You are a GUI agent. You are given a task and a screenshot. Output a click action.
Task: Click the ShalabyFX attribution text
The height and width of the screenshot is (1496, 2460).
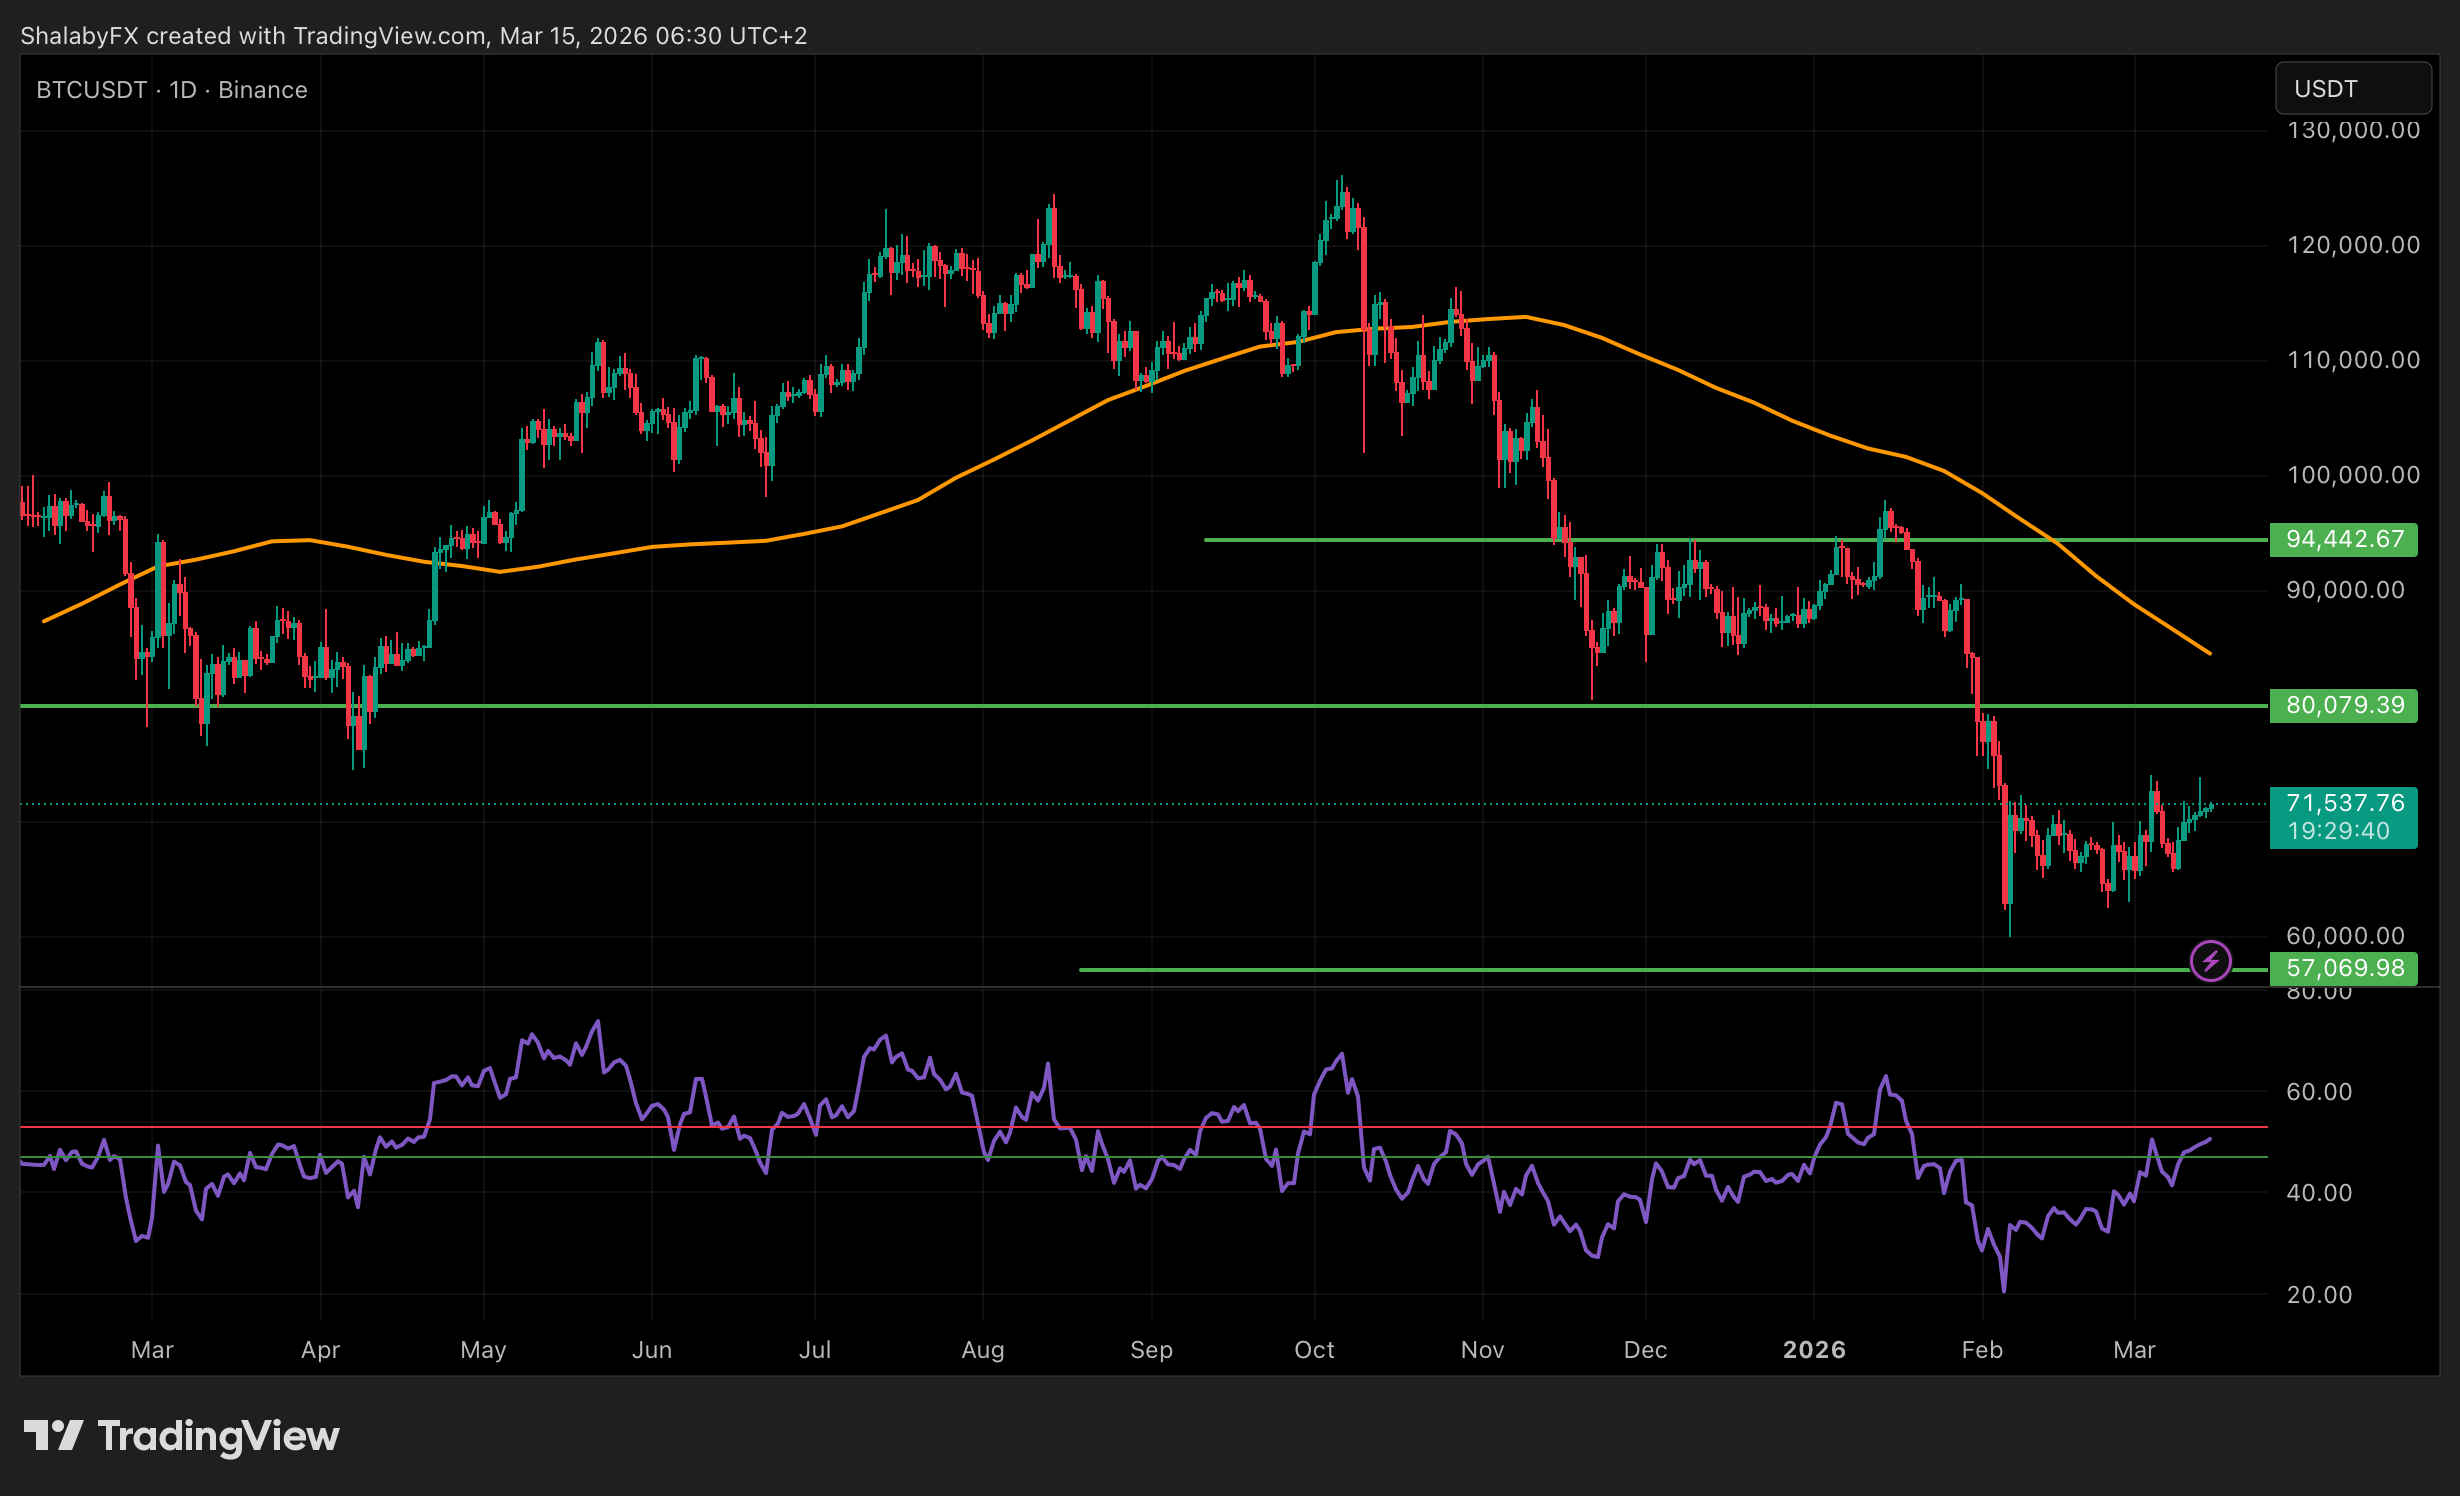click(x=78, y=36)
